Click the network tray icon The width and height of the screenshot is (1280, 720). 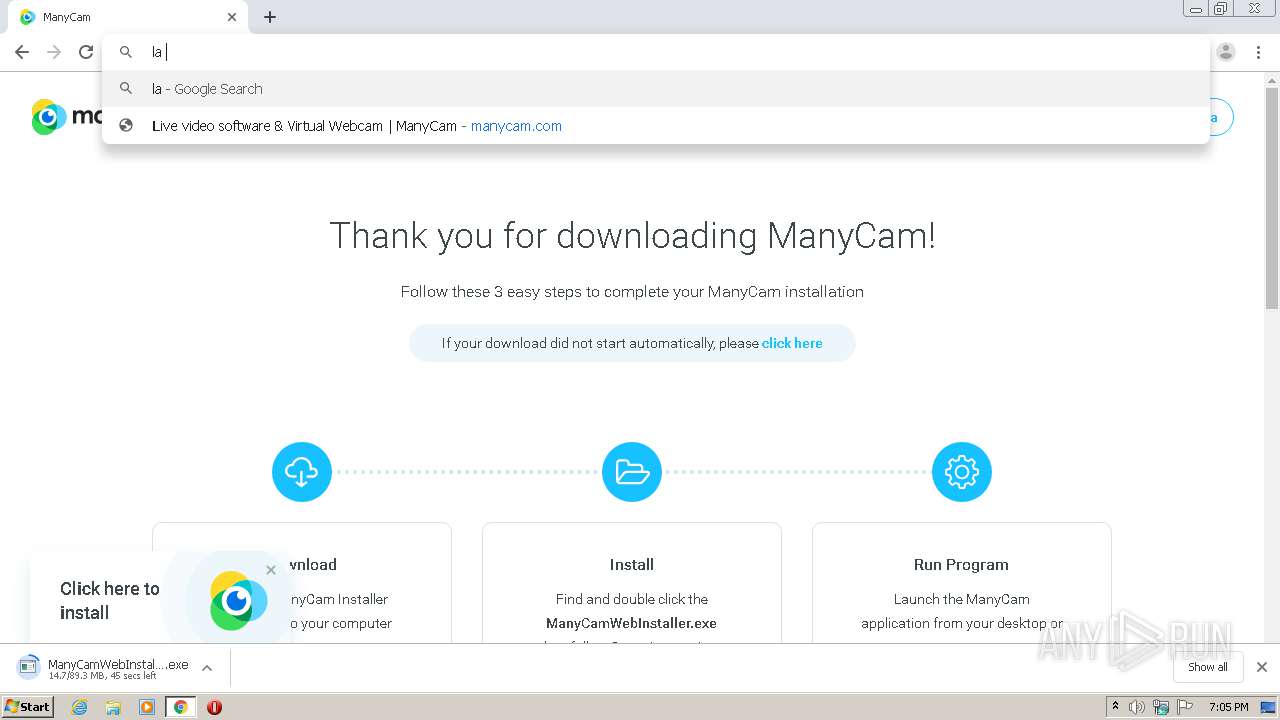[x=1161, y=707]
